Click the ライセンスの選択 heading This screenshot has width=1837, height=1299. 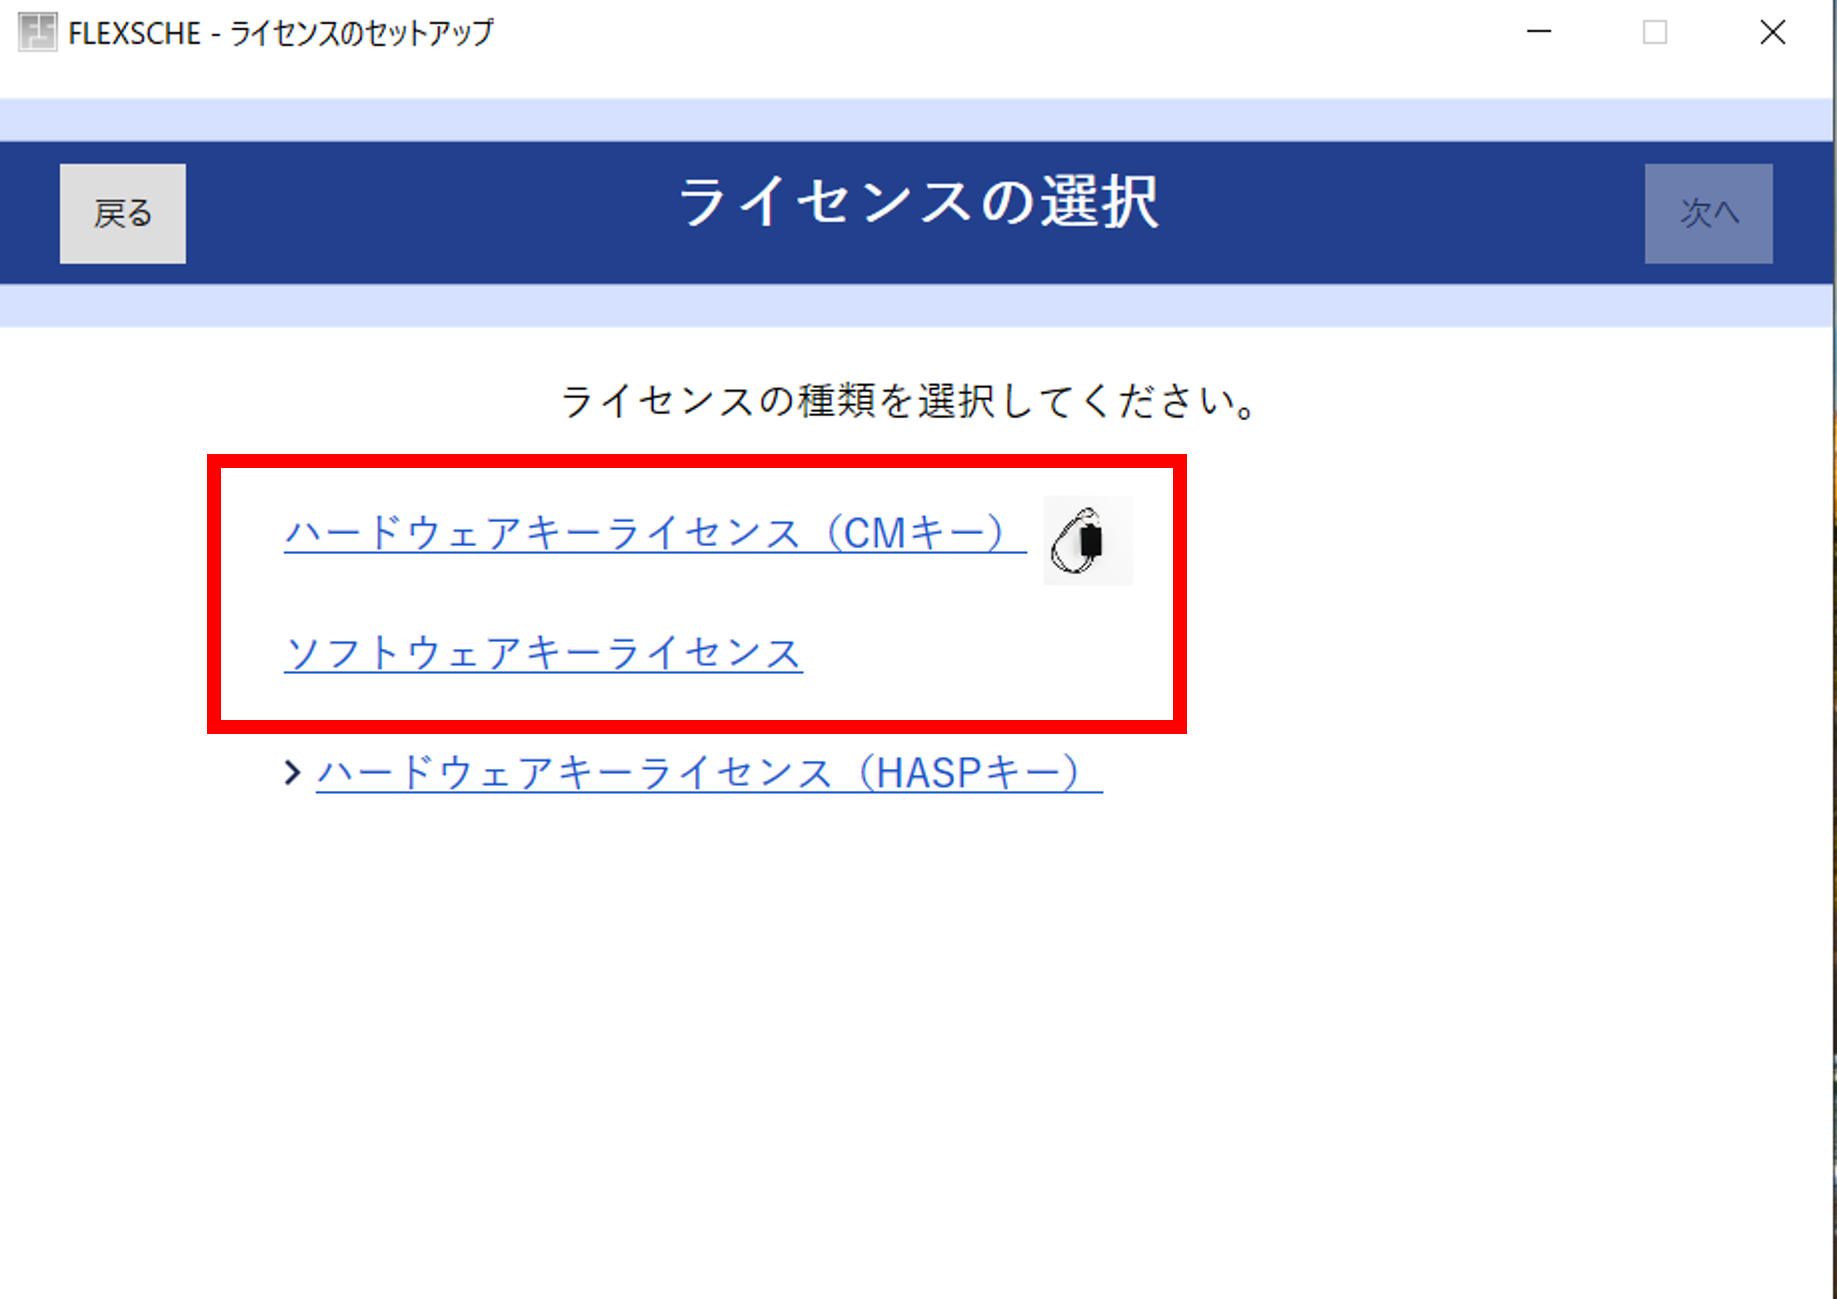tap(918, 203)
